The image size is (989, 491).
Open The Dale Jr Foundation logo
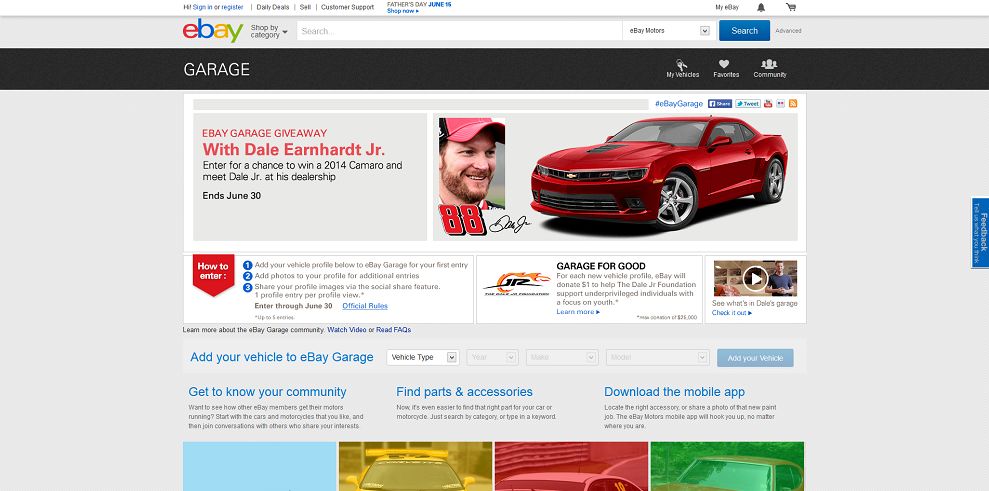point(517,283)
